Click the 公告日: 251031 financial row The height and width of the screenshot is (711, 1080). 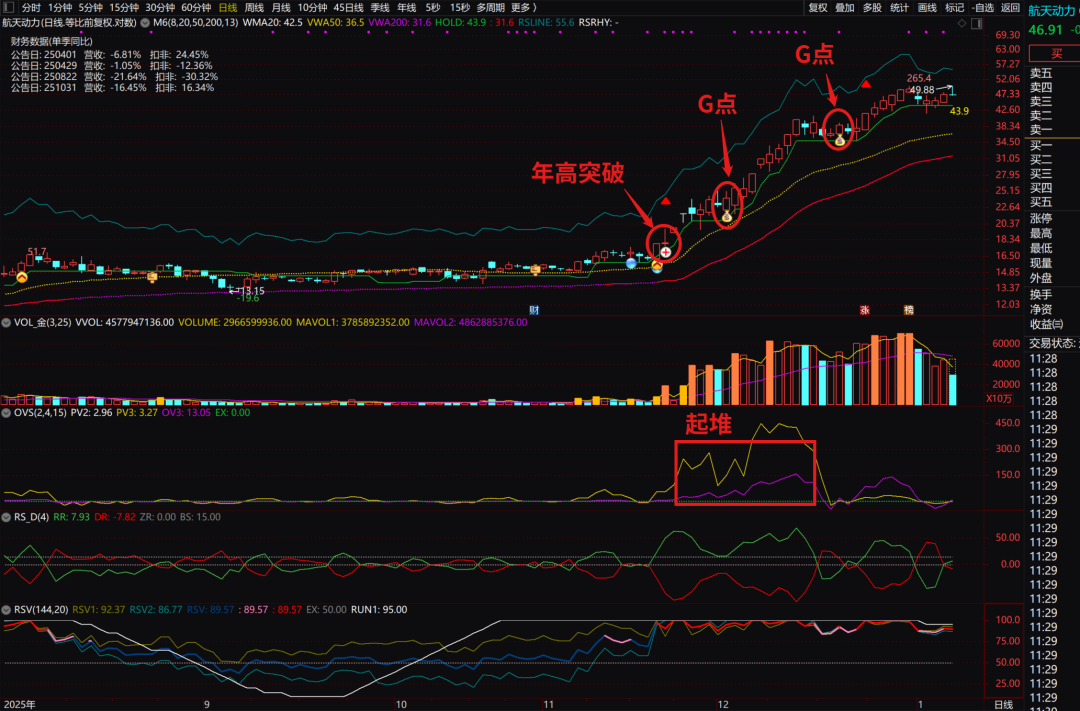(x=112, y=87)
